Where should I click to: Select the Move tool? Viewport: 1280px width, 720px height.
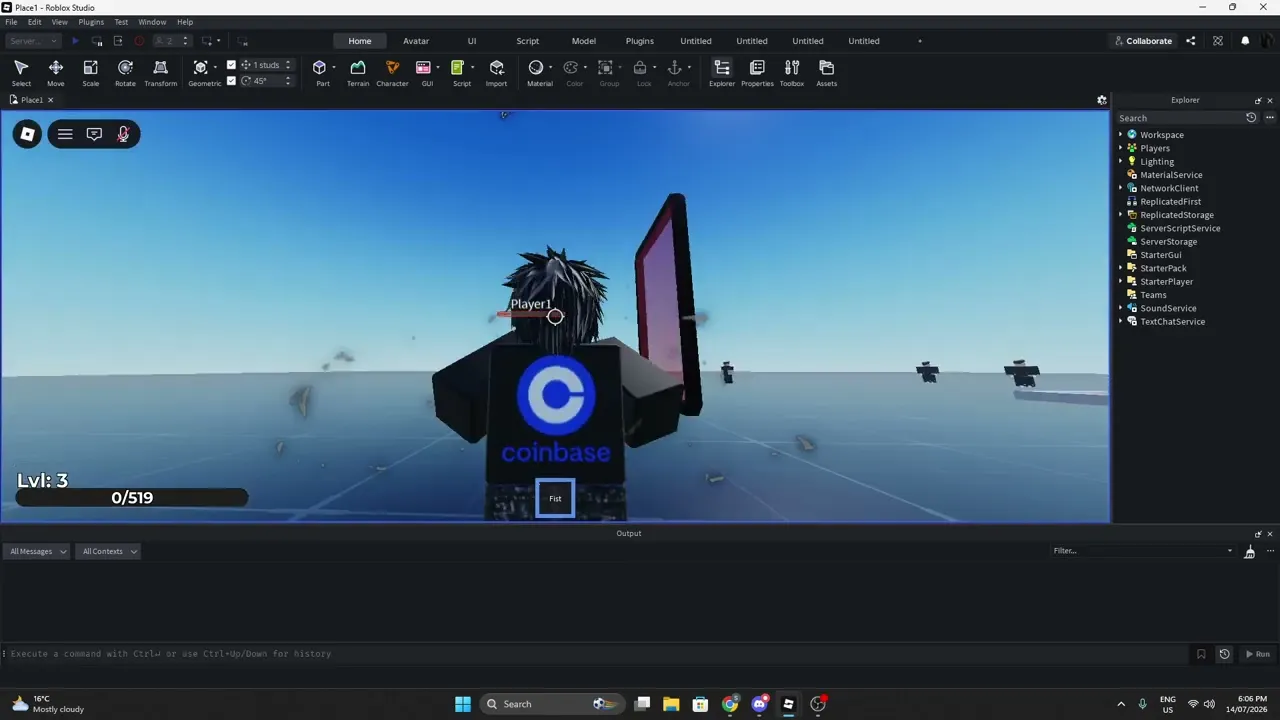click(x=56, y=72)
